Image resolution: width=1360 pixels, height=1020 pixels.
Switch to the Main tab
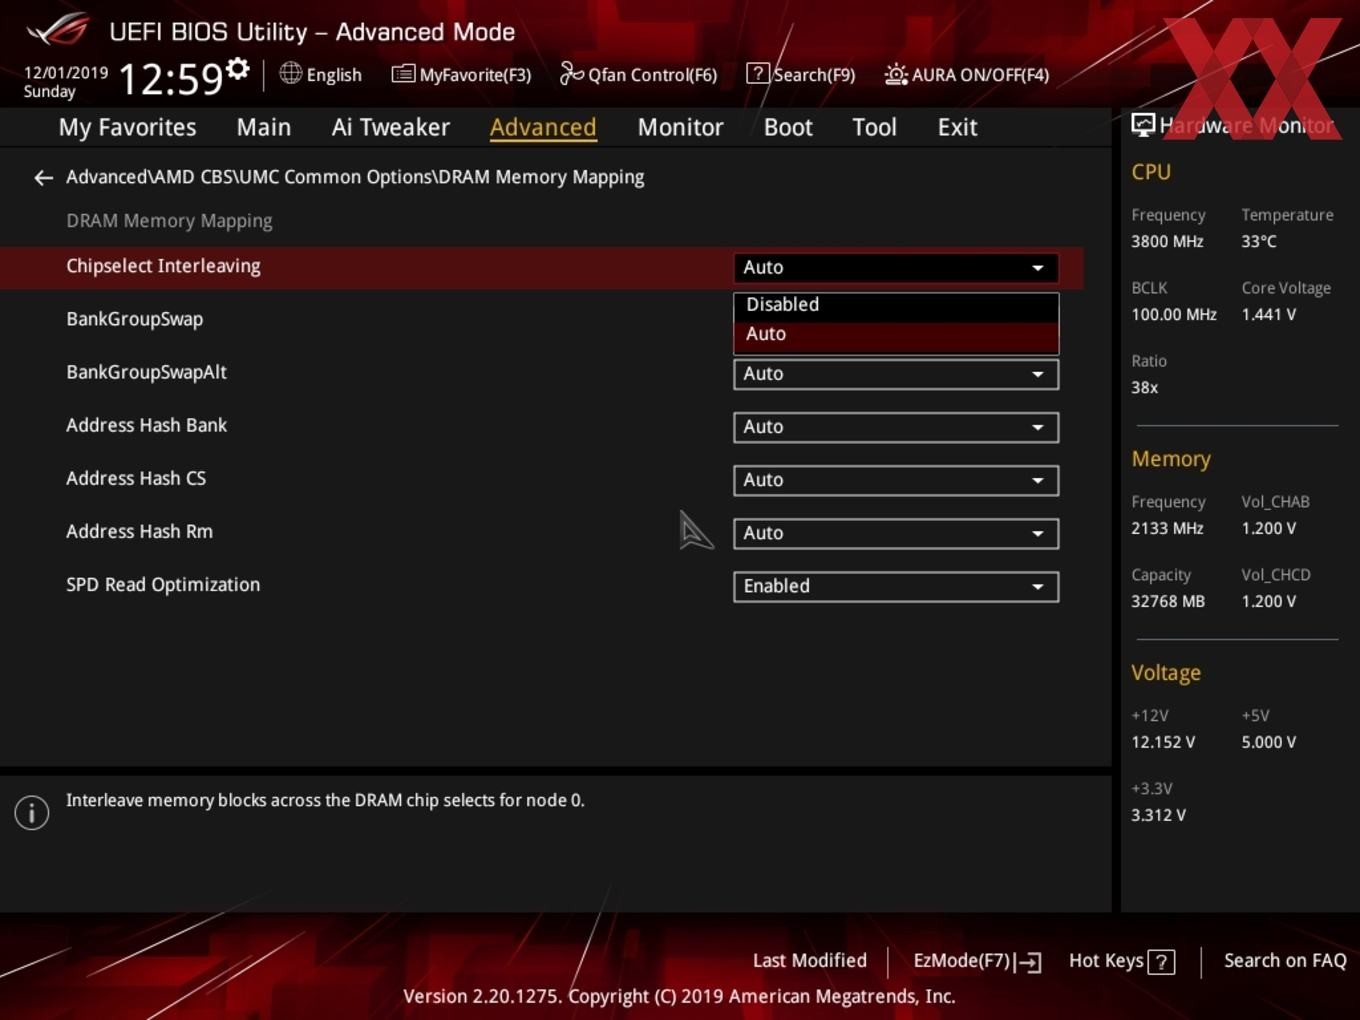tap(264, 127)
